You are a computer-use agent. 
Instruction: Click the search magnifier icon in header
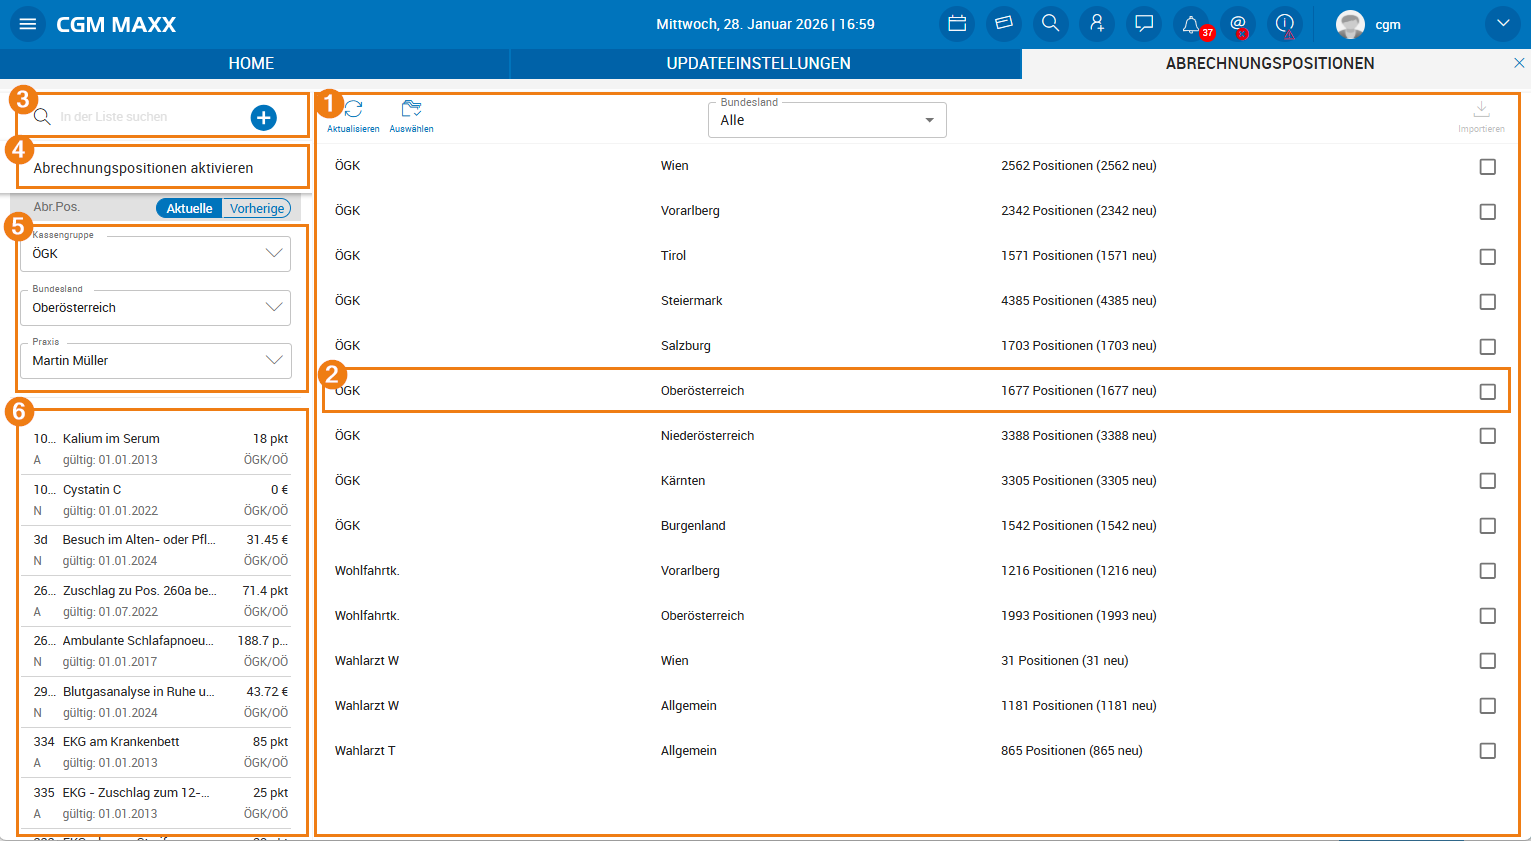pos(1050,24)
